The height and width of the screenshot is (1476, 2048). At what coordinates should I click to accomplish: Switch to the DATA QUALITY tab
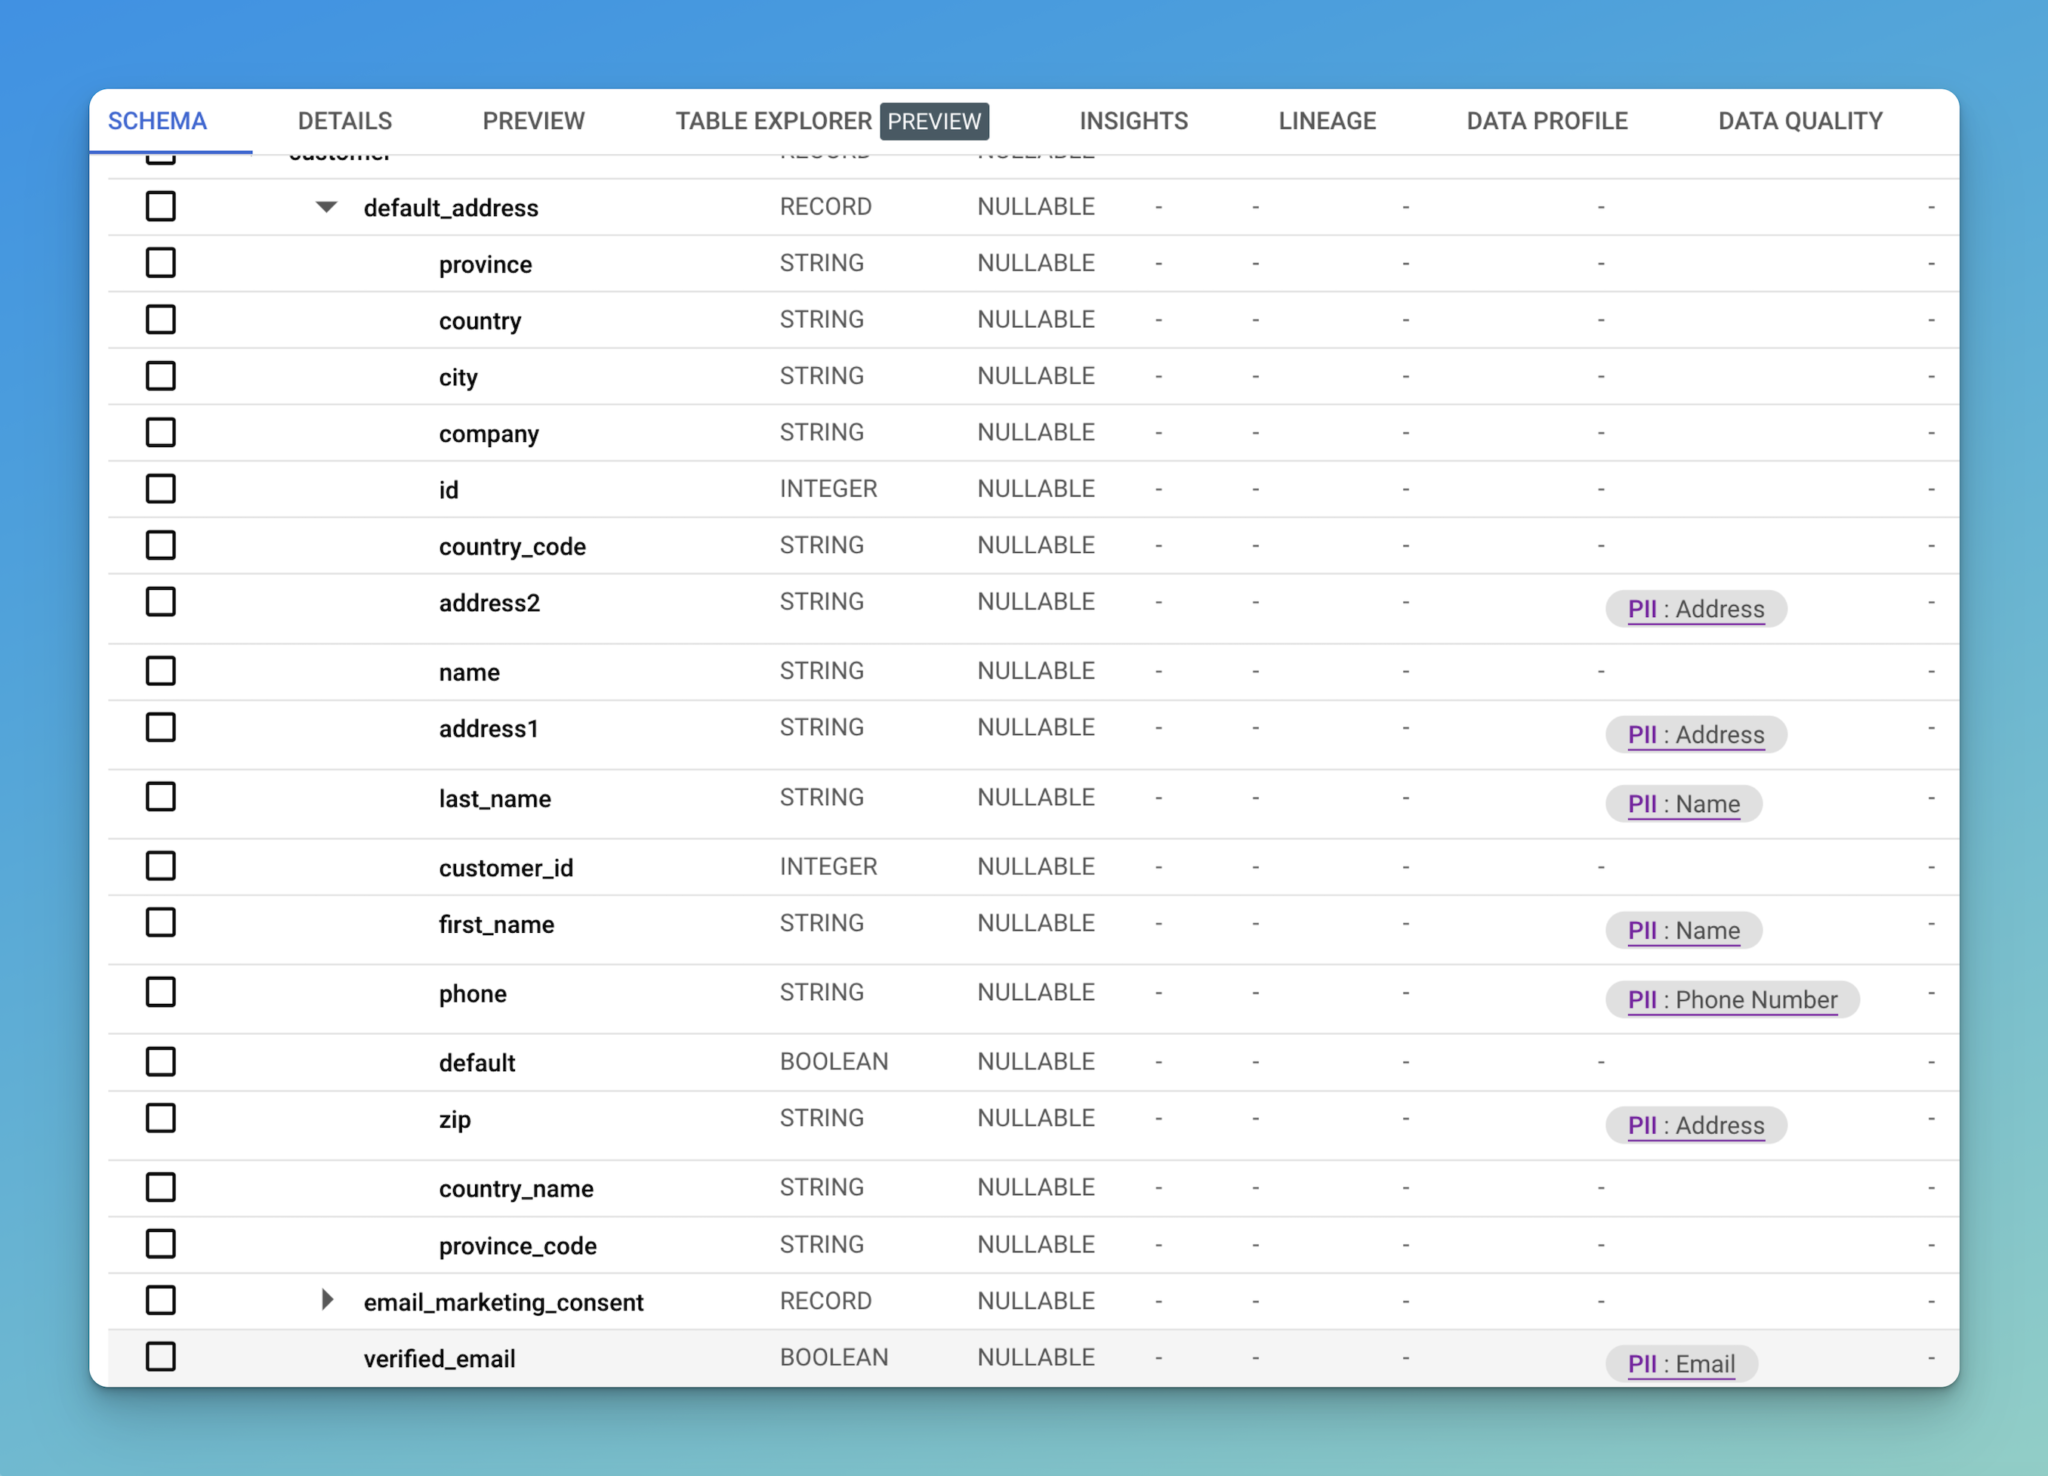tap(1799, 120)
